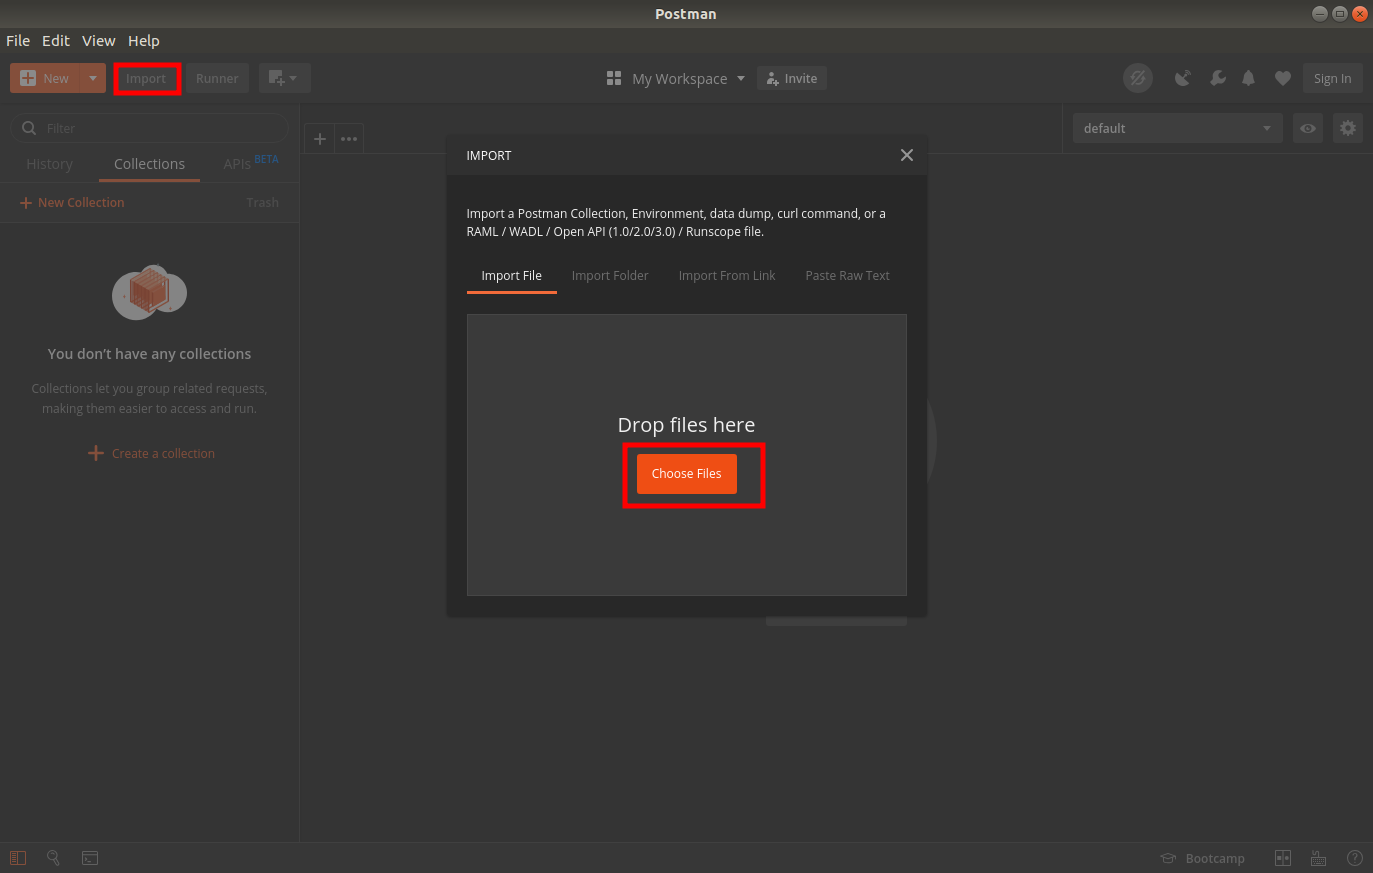The height and width of the screenshot is (873, 1373).
Task: Select the Import File tab
Action: click(512, 276)
